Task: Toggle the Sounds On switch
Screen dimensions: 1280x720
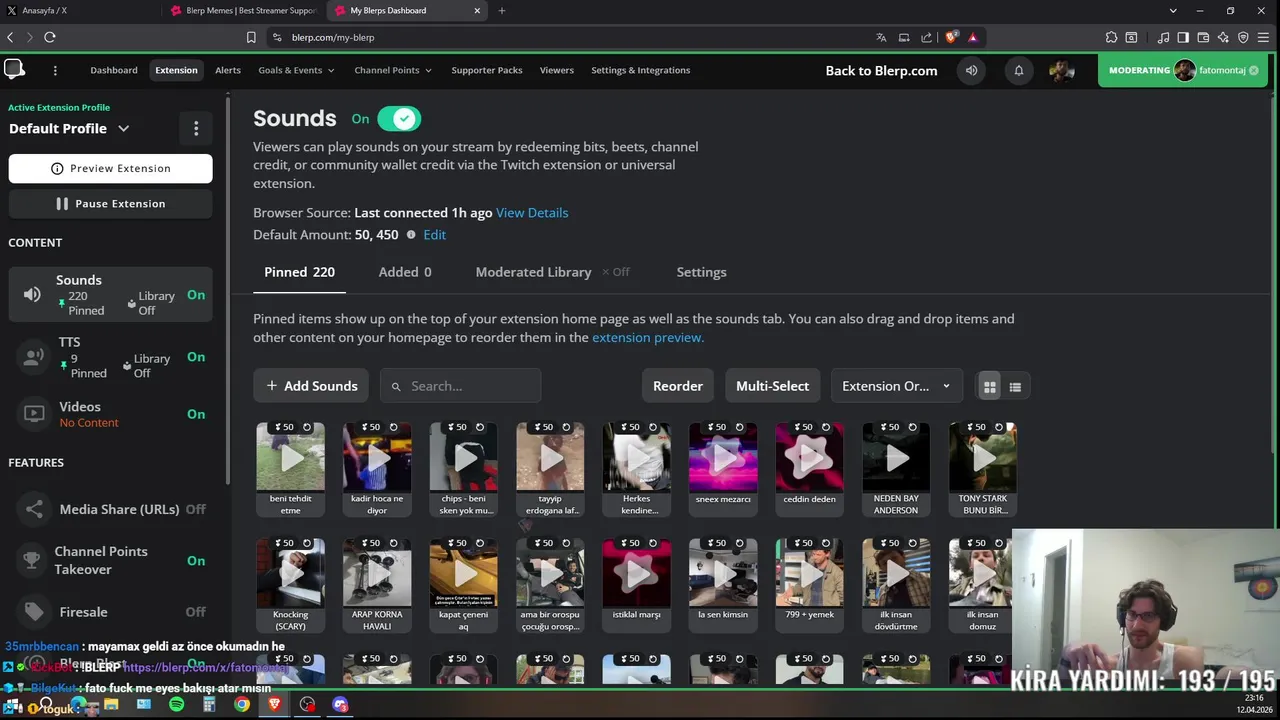Action: [x=399, y=119]
